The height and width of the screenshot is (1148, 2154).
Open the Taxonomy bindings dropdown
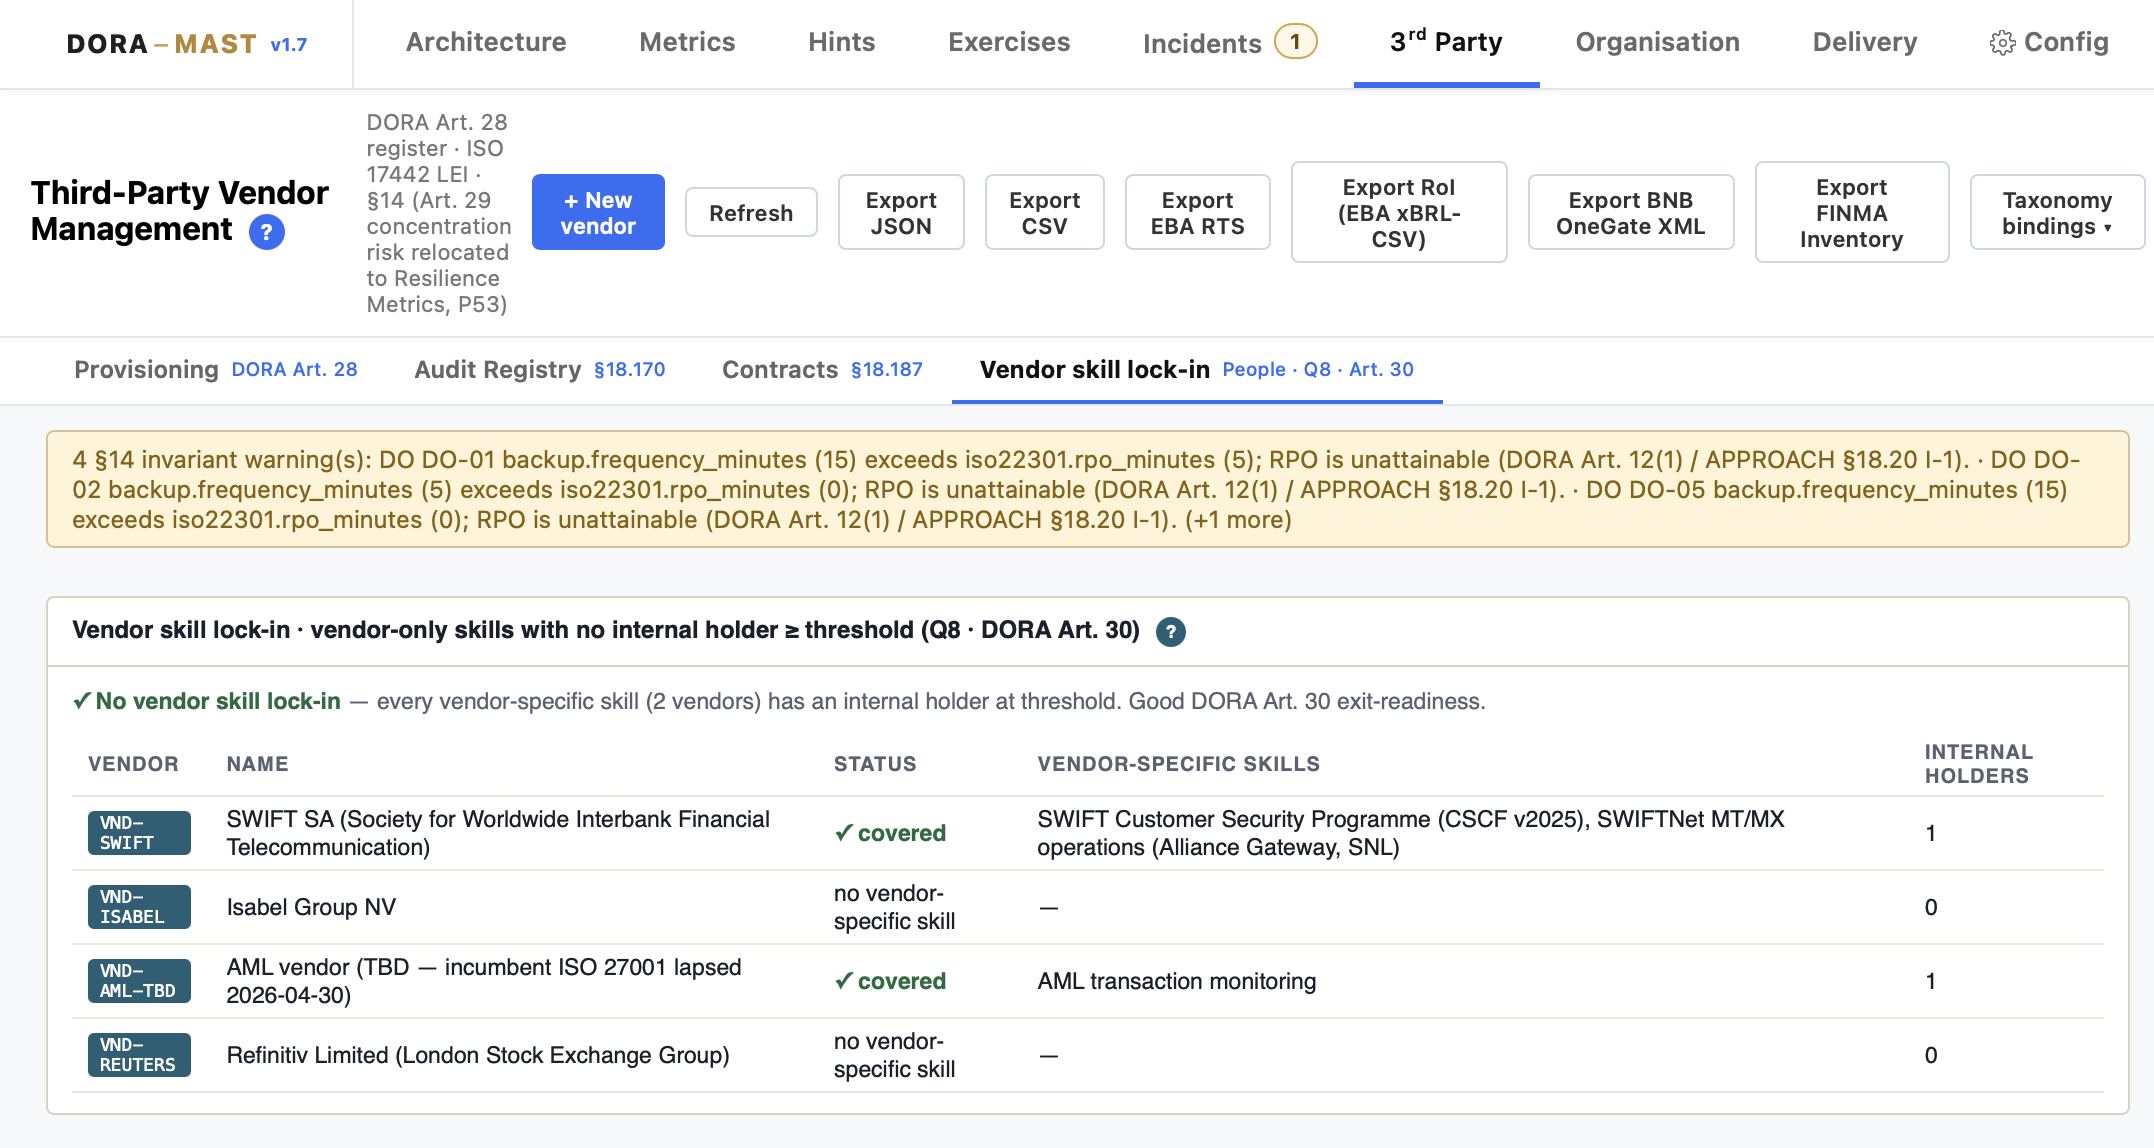point(2057,213)
